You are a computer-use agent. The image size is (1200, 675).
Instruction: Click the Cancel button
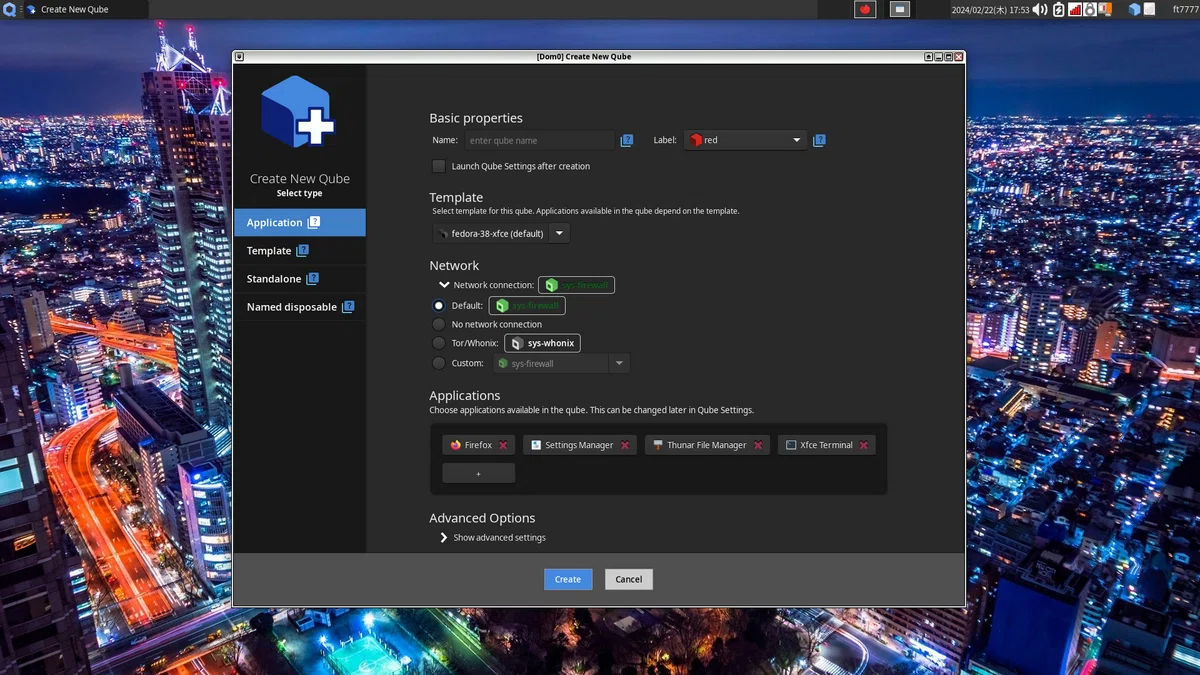[x=629, y=579]
